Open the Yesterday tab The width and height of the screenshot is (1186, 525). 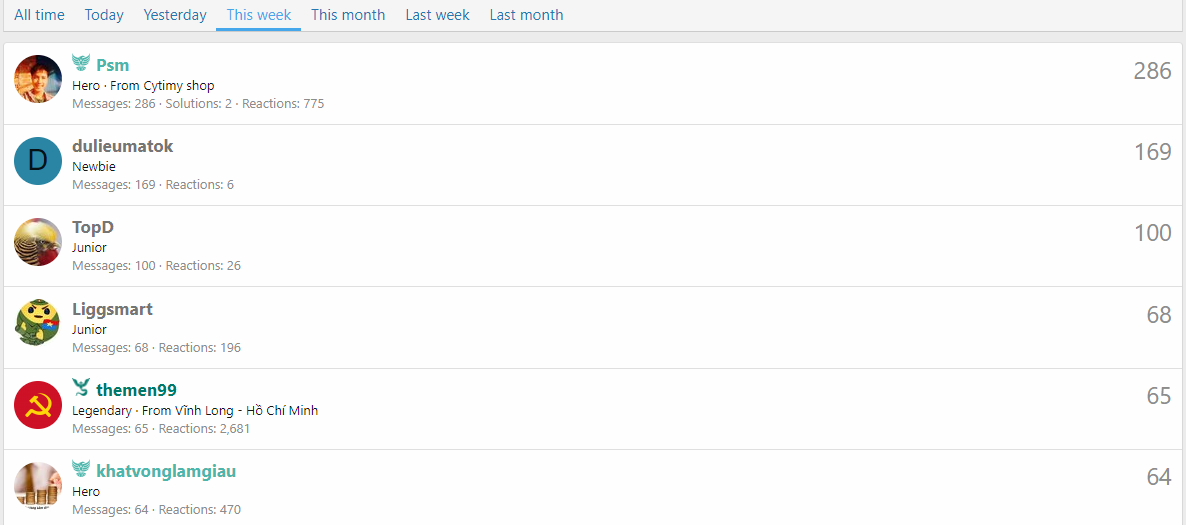pyautogui.click(x=175, y=15)
